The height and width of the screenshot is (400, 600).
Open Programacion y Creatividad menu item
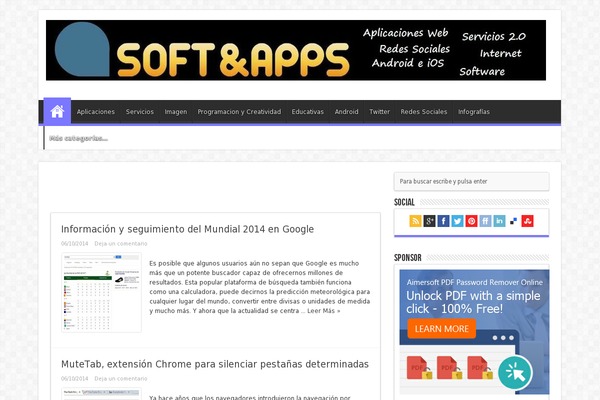239,112
